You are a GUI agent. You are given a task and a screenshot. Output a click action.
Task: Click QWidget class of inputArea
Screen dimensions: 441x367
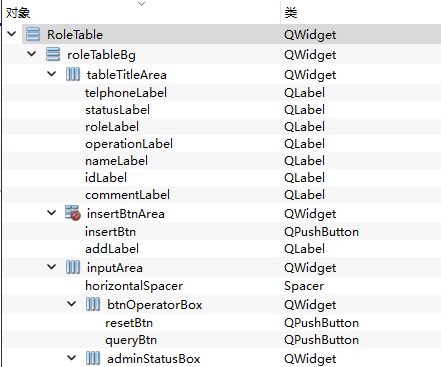point(310,268)
